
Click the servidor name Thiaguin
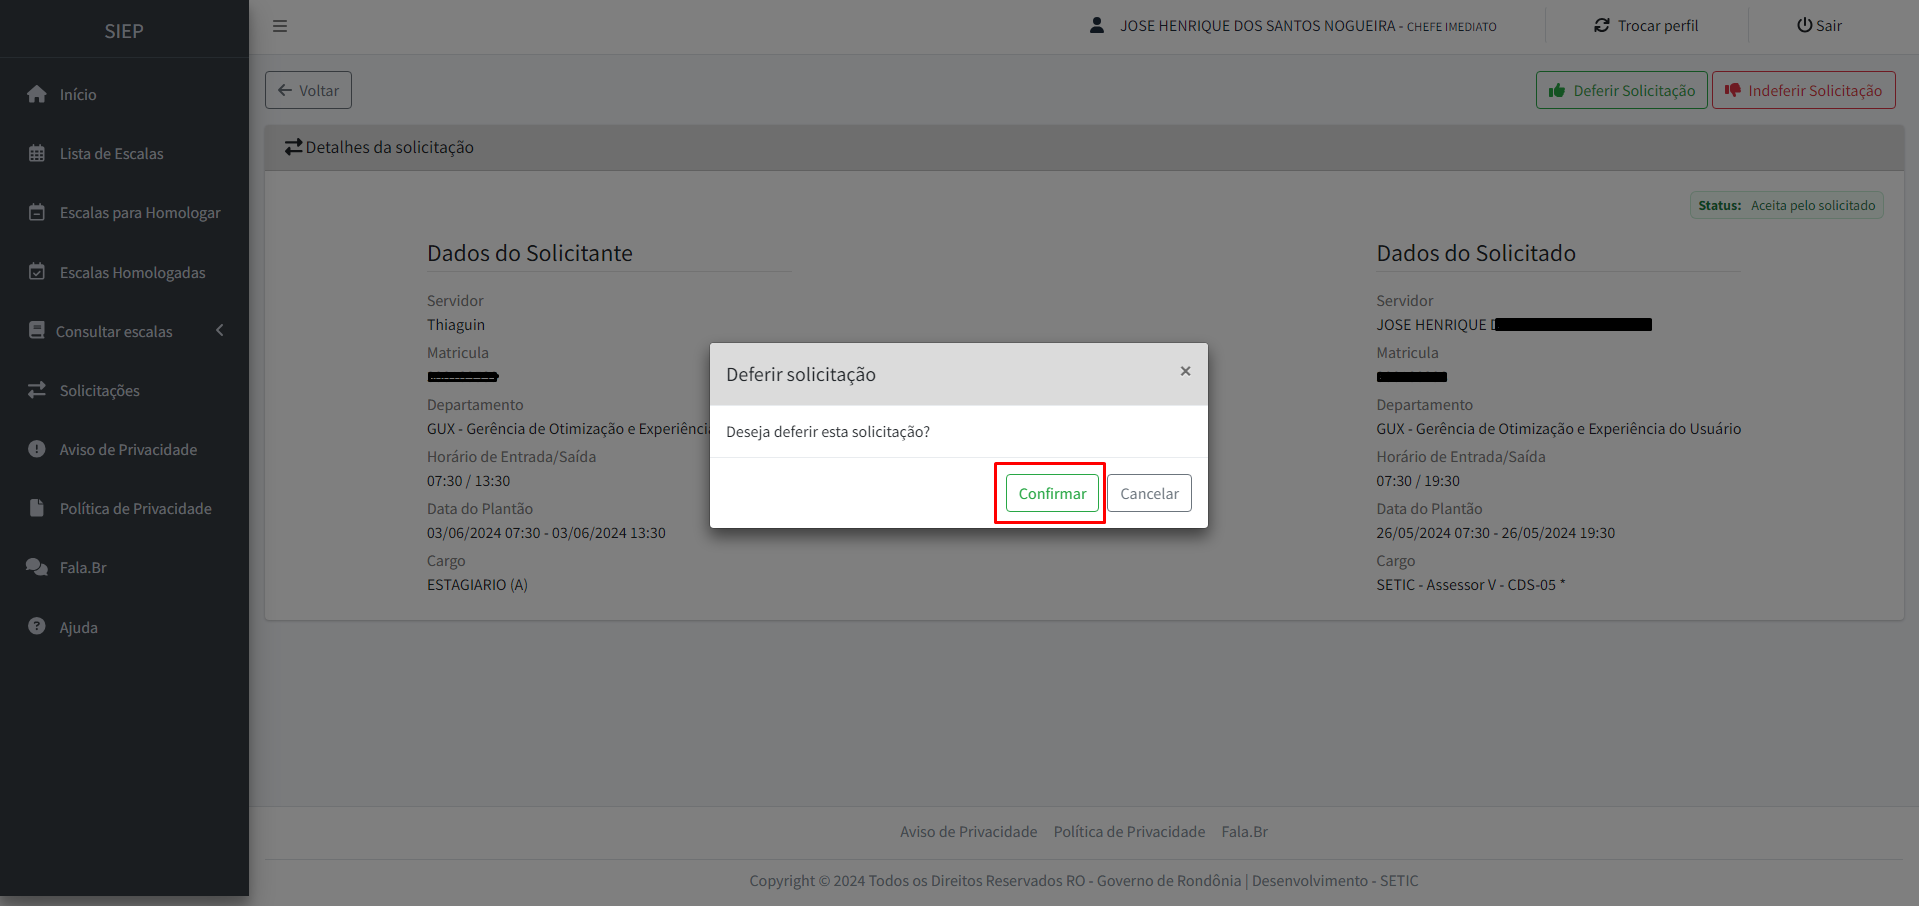[x=455, y=325]
